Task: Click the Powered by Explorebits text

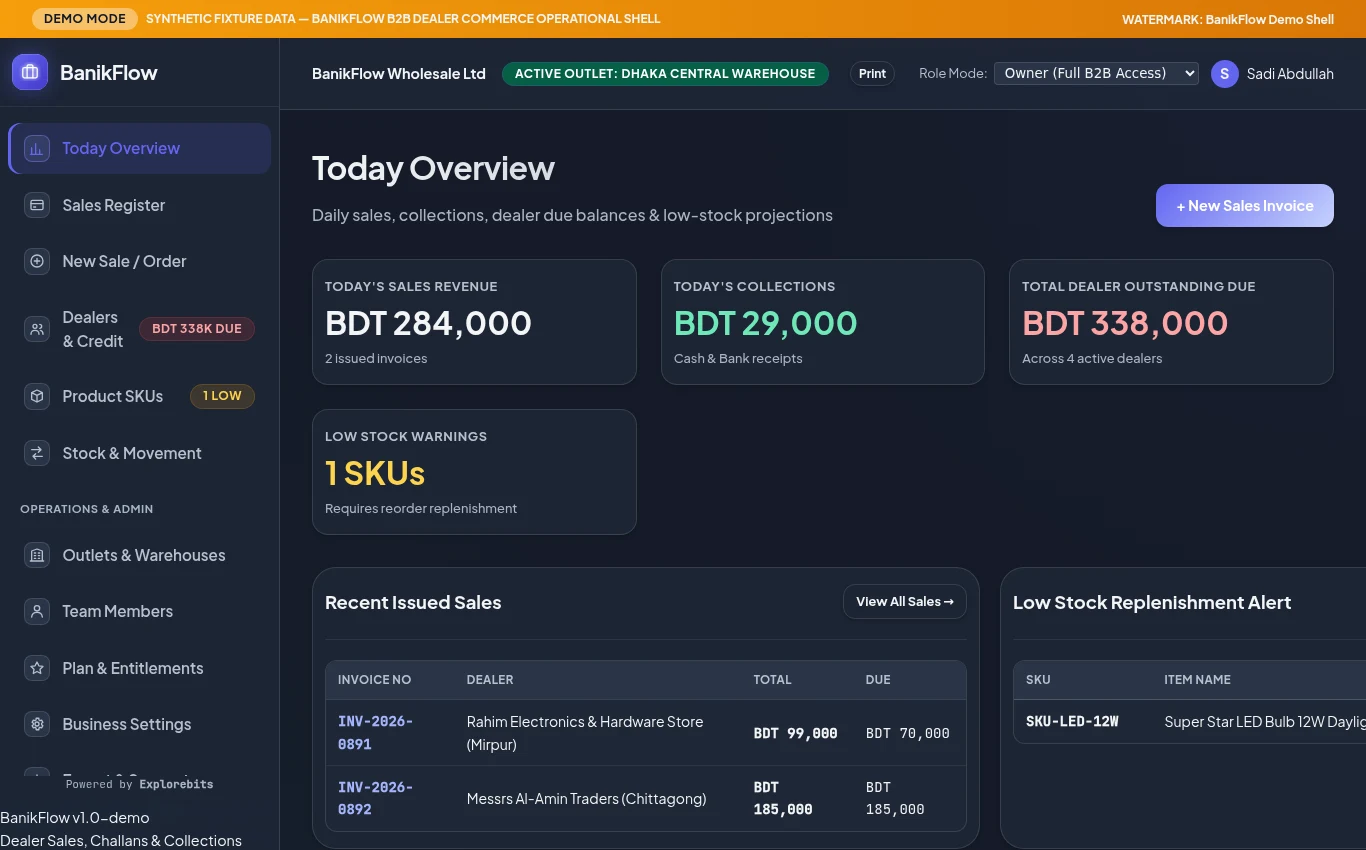Action: tap(139, 784)
